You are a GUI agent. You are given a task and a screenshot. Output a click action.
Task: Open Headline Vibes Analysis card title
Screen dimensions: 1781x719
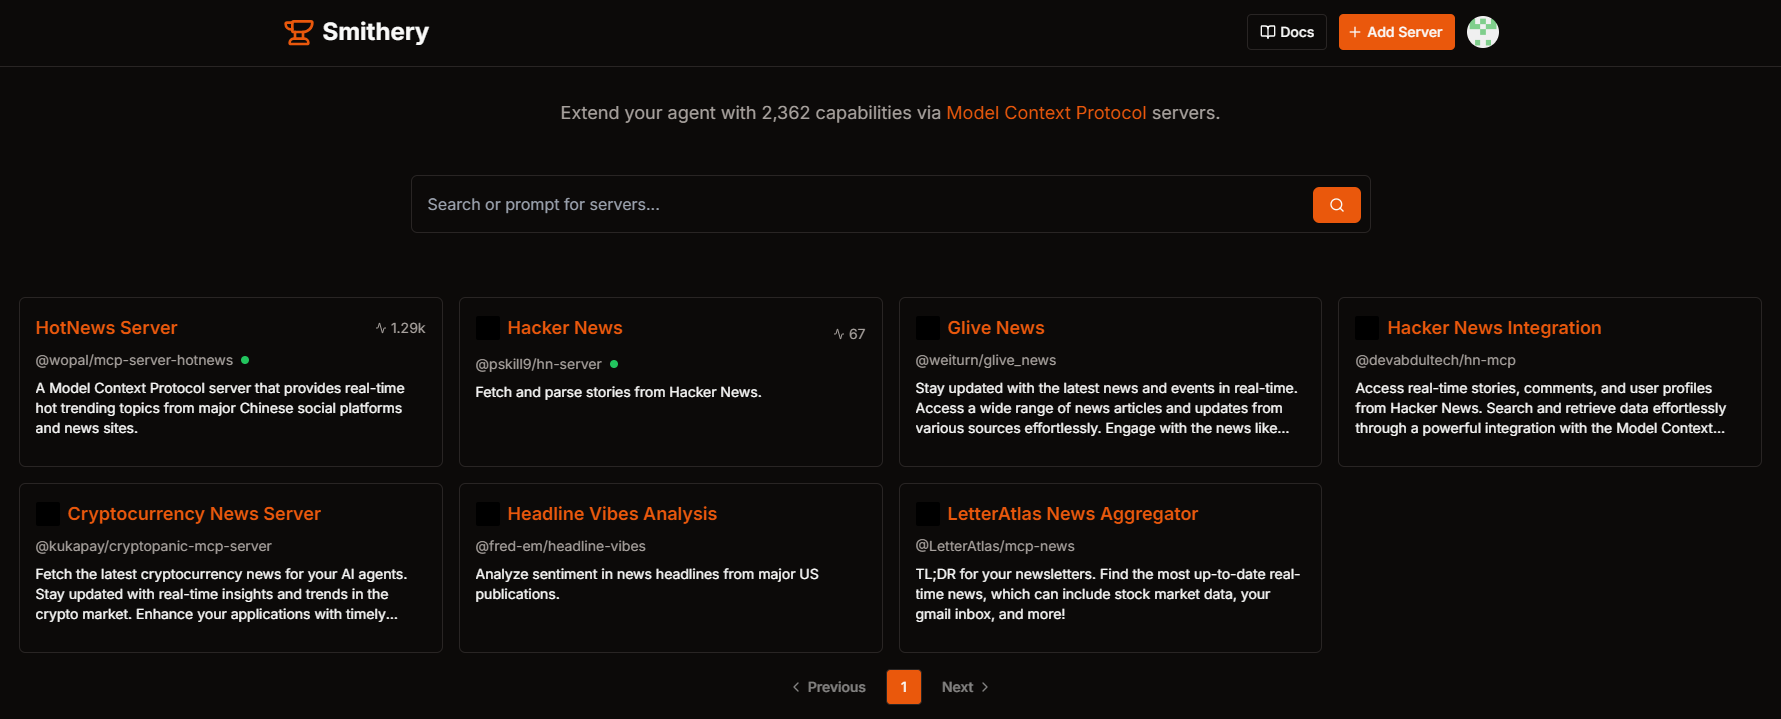click(x=612, y=514)
